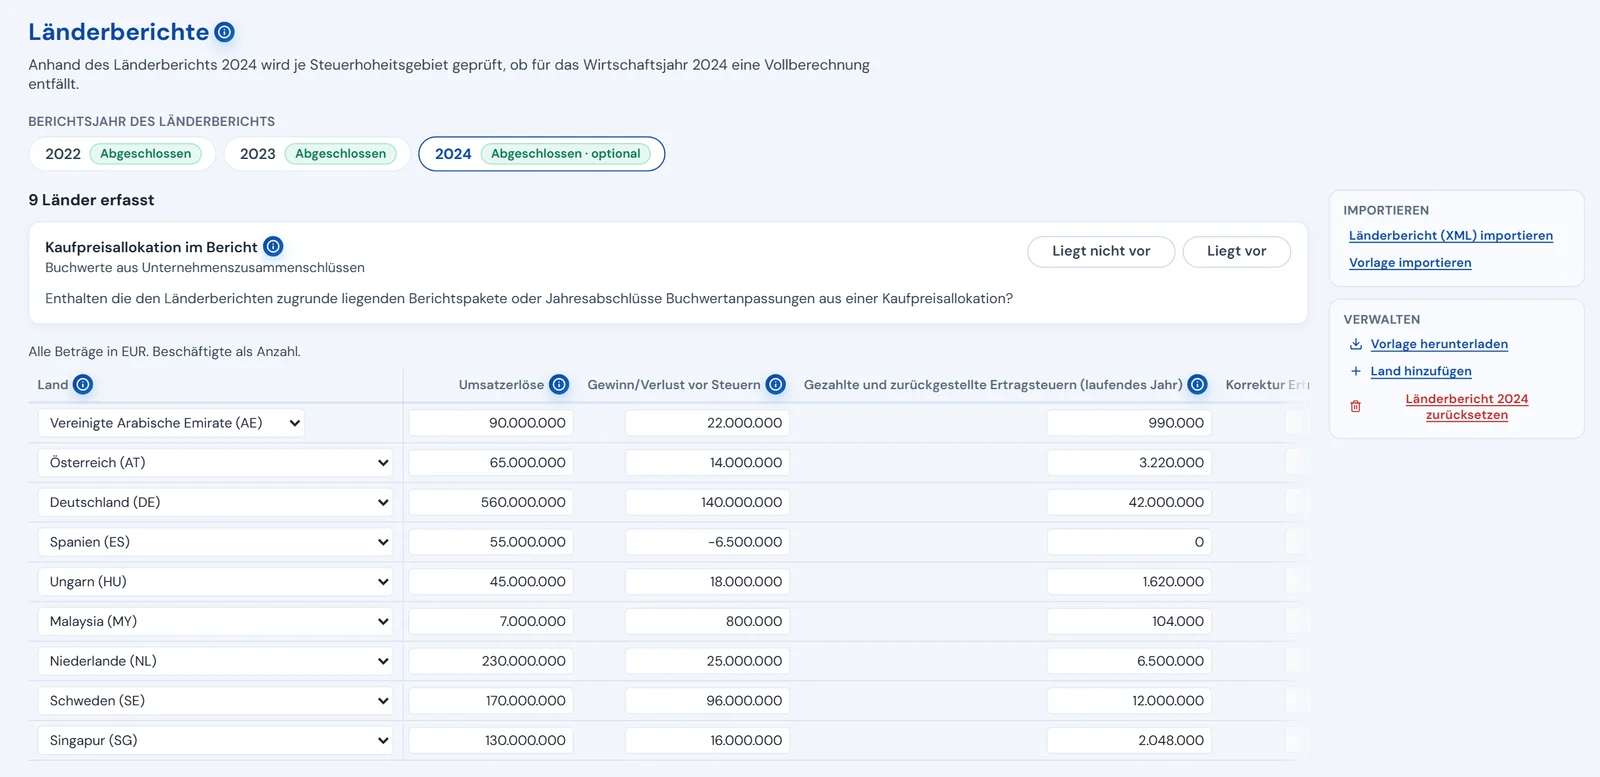Edit Umsatzerlöse field for Deutschland
1600x777 pixels.
click(491, 502)
